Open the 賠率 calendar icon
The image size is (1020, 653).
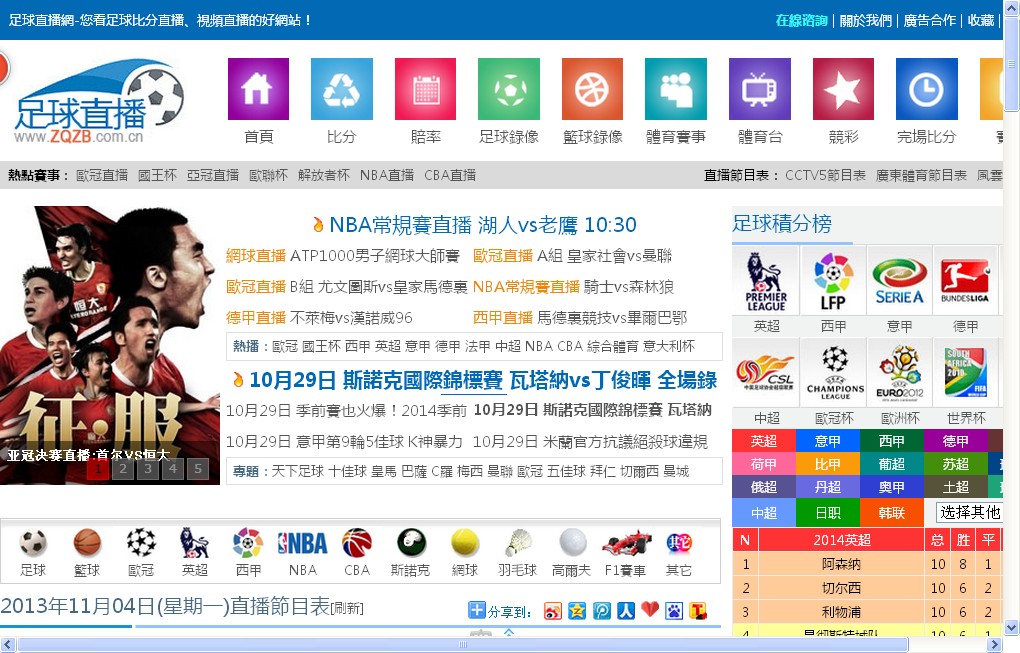[x=425, y=89]
